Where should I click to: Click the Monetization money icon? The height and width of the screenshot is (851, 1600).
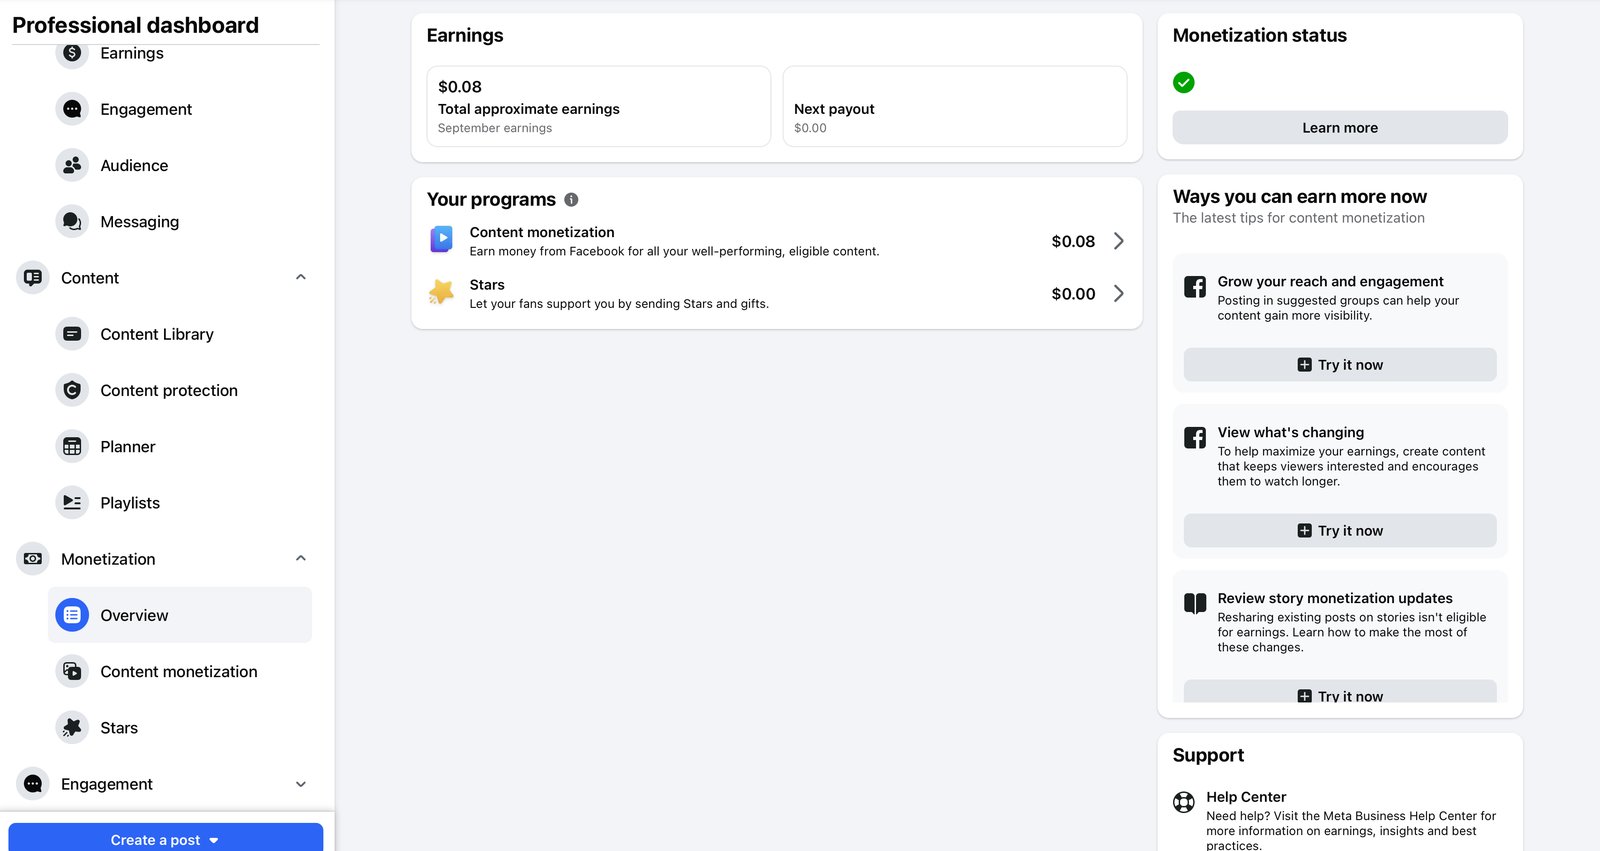(33, 559)
